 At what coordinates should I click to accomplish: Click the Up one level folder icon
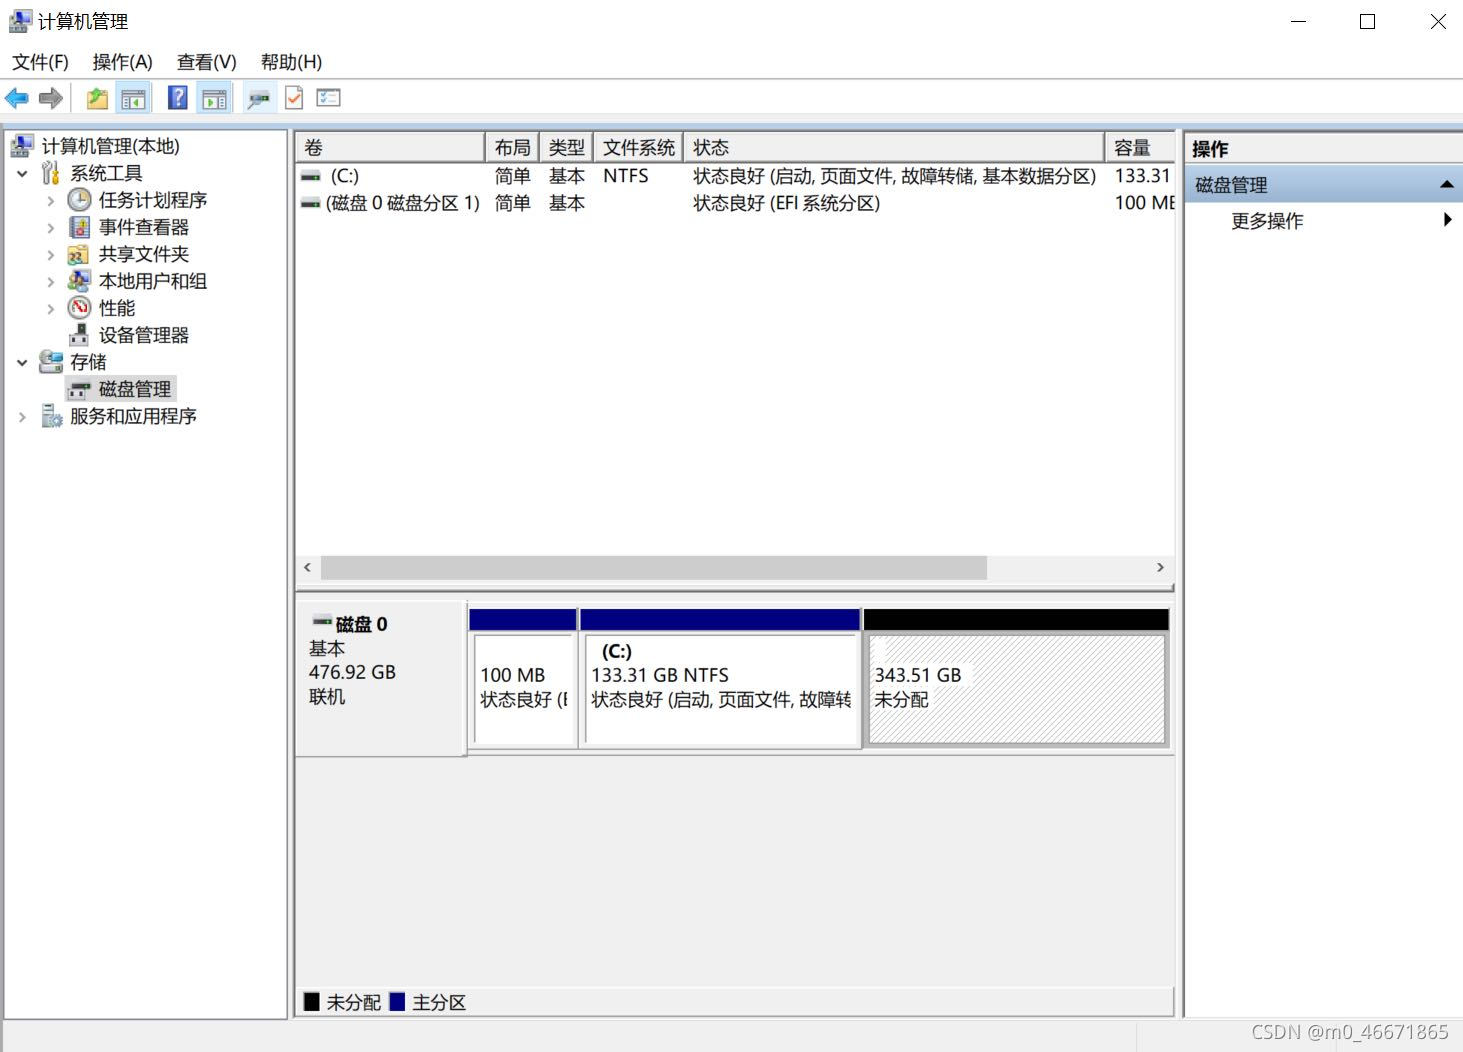pos(97,98)
